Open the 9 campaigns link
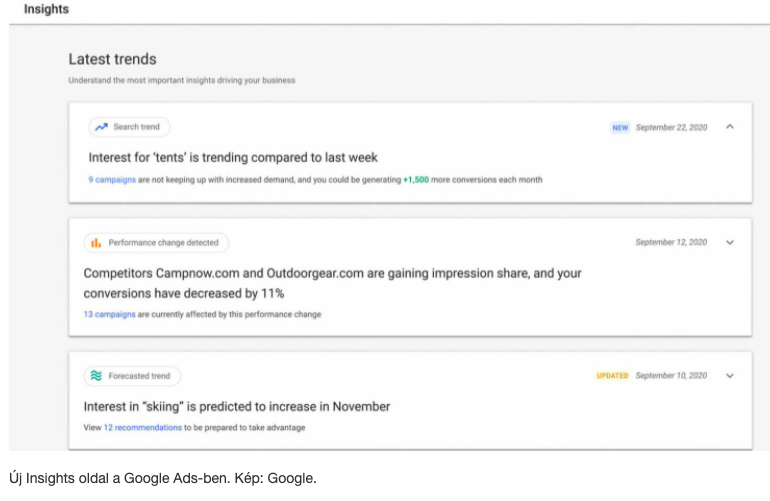The width and height of the screenshot is (770, 501). coord(112,180)
